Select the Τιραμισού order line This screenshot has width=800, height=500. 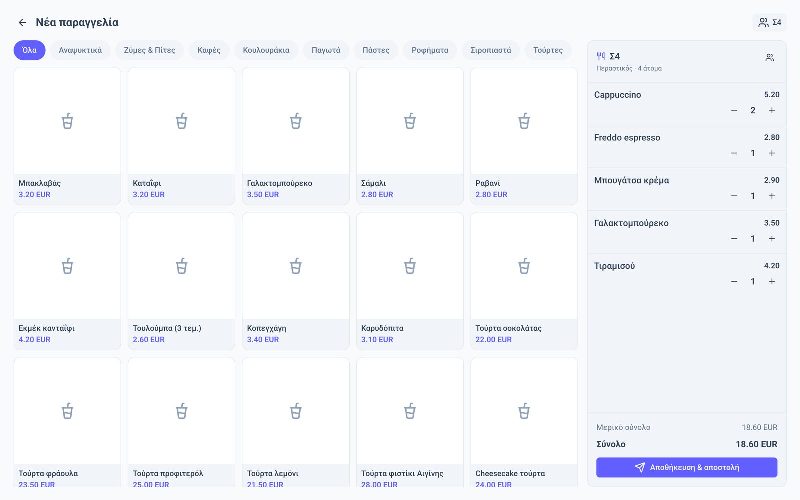click(687, 274)
